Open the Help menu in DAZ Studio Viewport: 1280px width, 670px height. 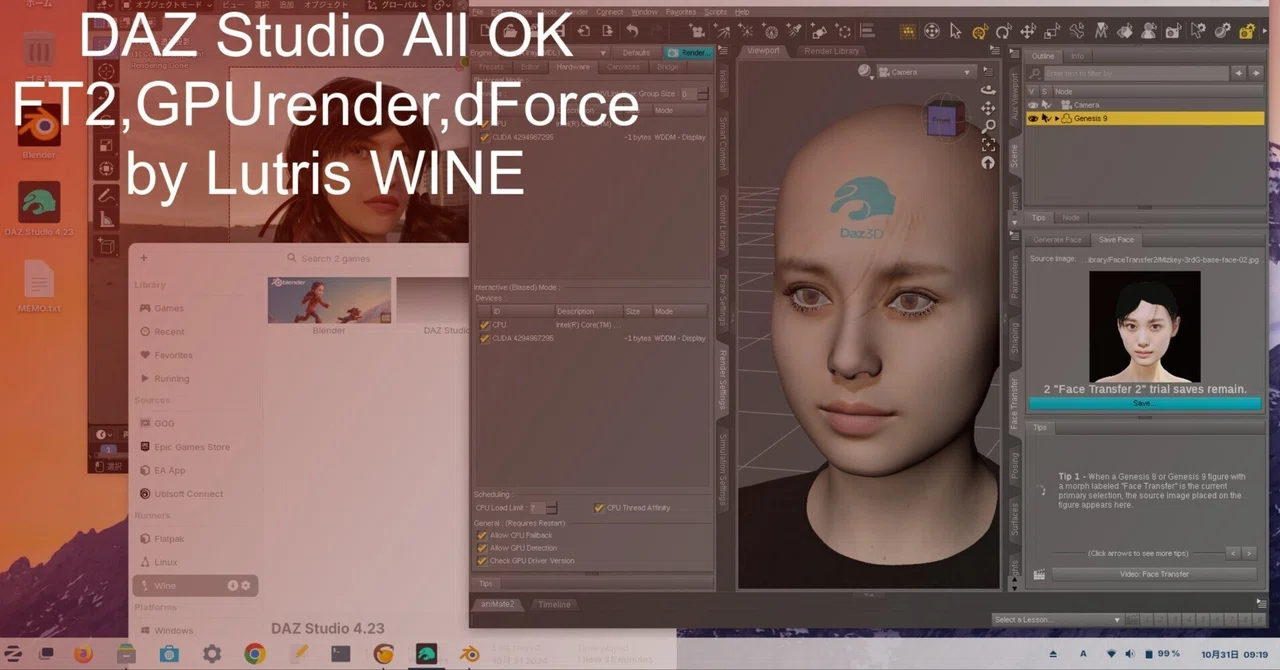742,12
